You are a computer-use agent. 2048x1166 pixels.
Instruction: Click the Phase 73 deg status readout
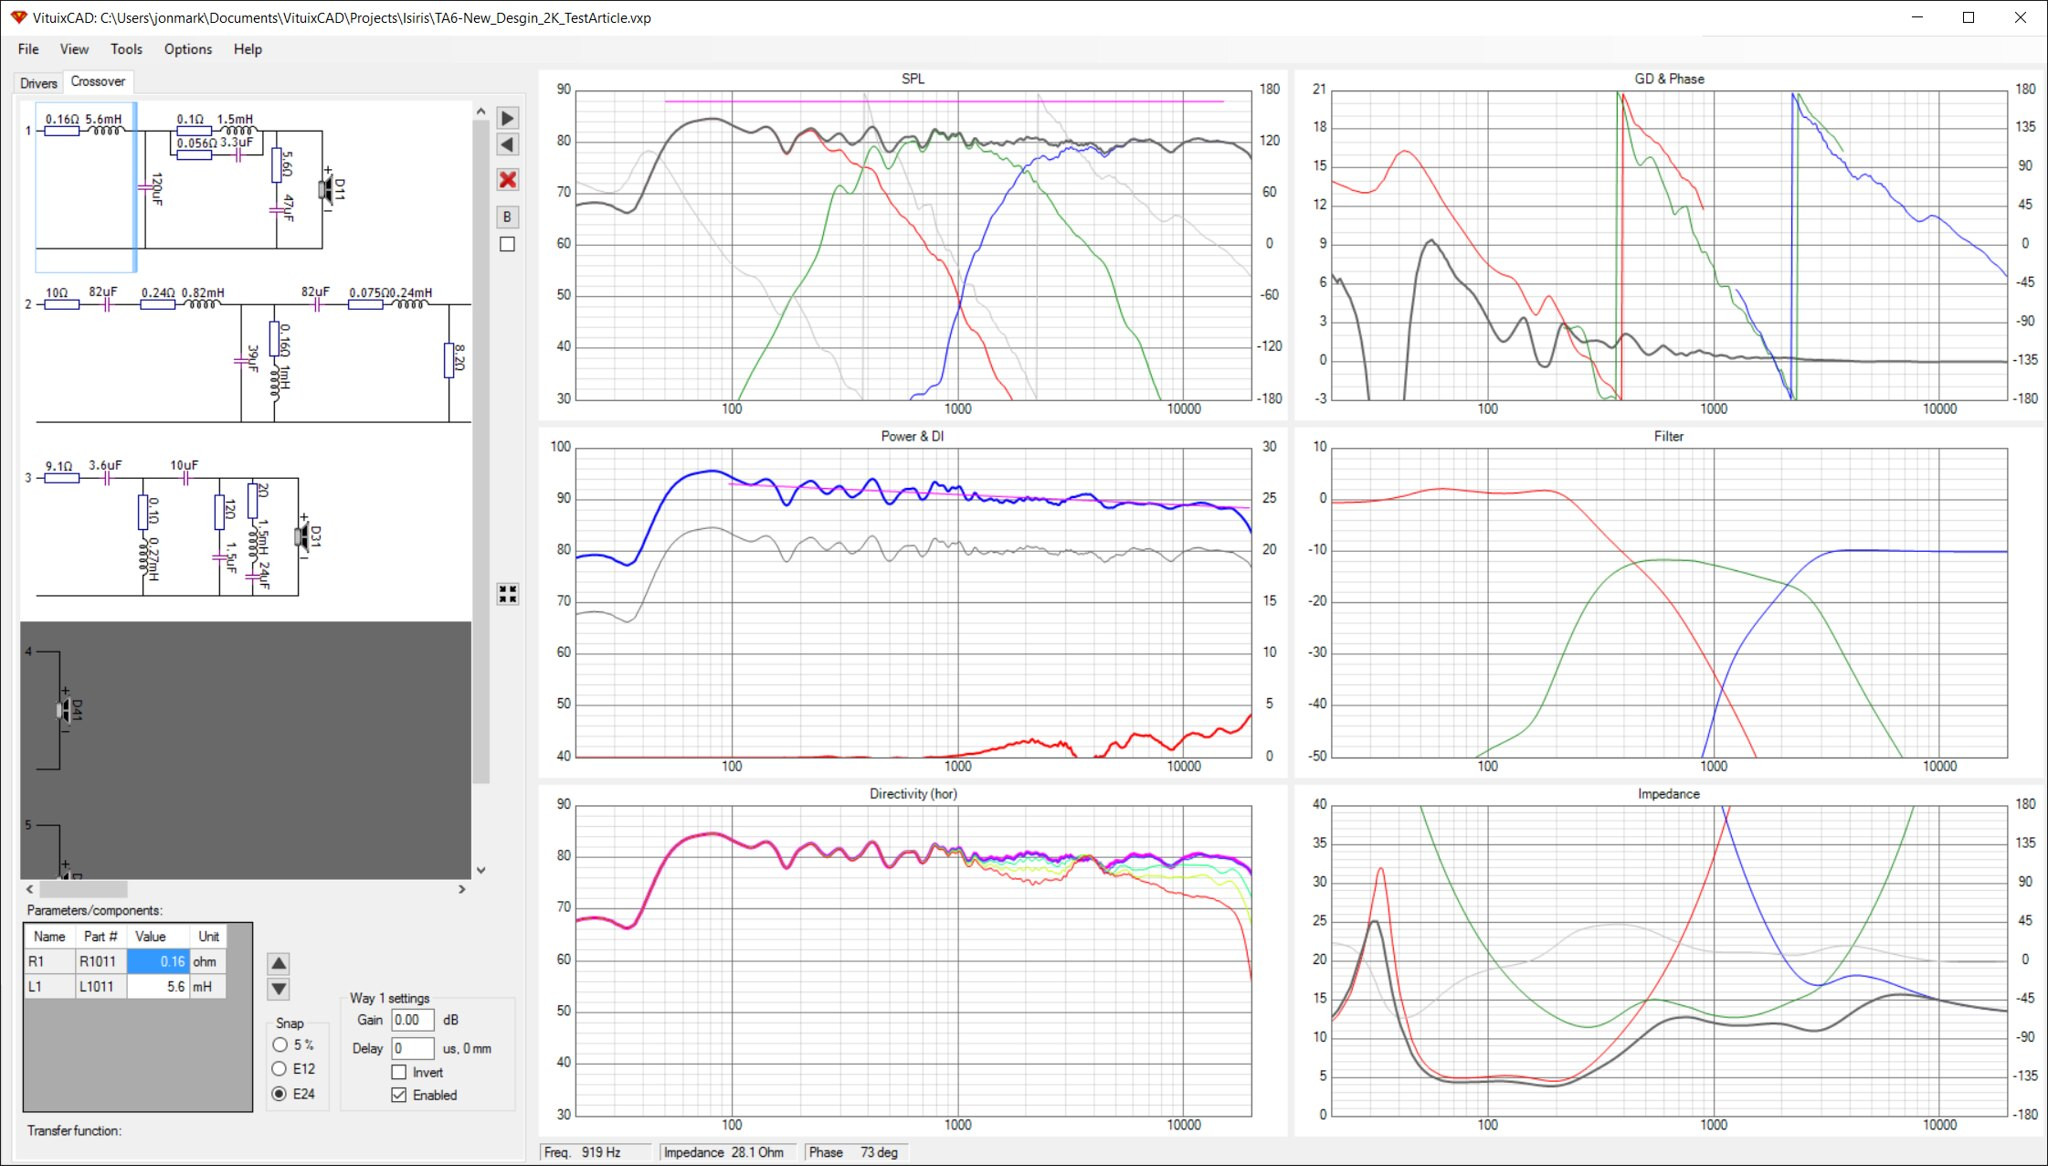pos(859,1153)
